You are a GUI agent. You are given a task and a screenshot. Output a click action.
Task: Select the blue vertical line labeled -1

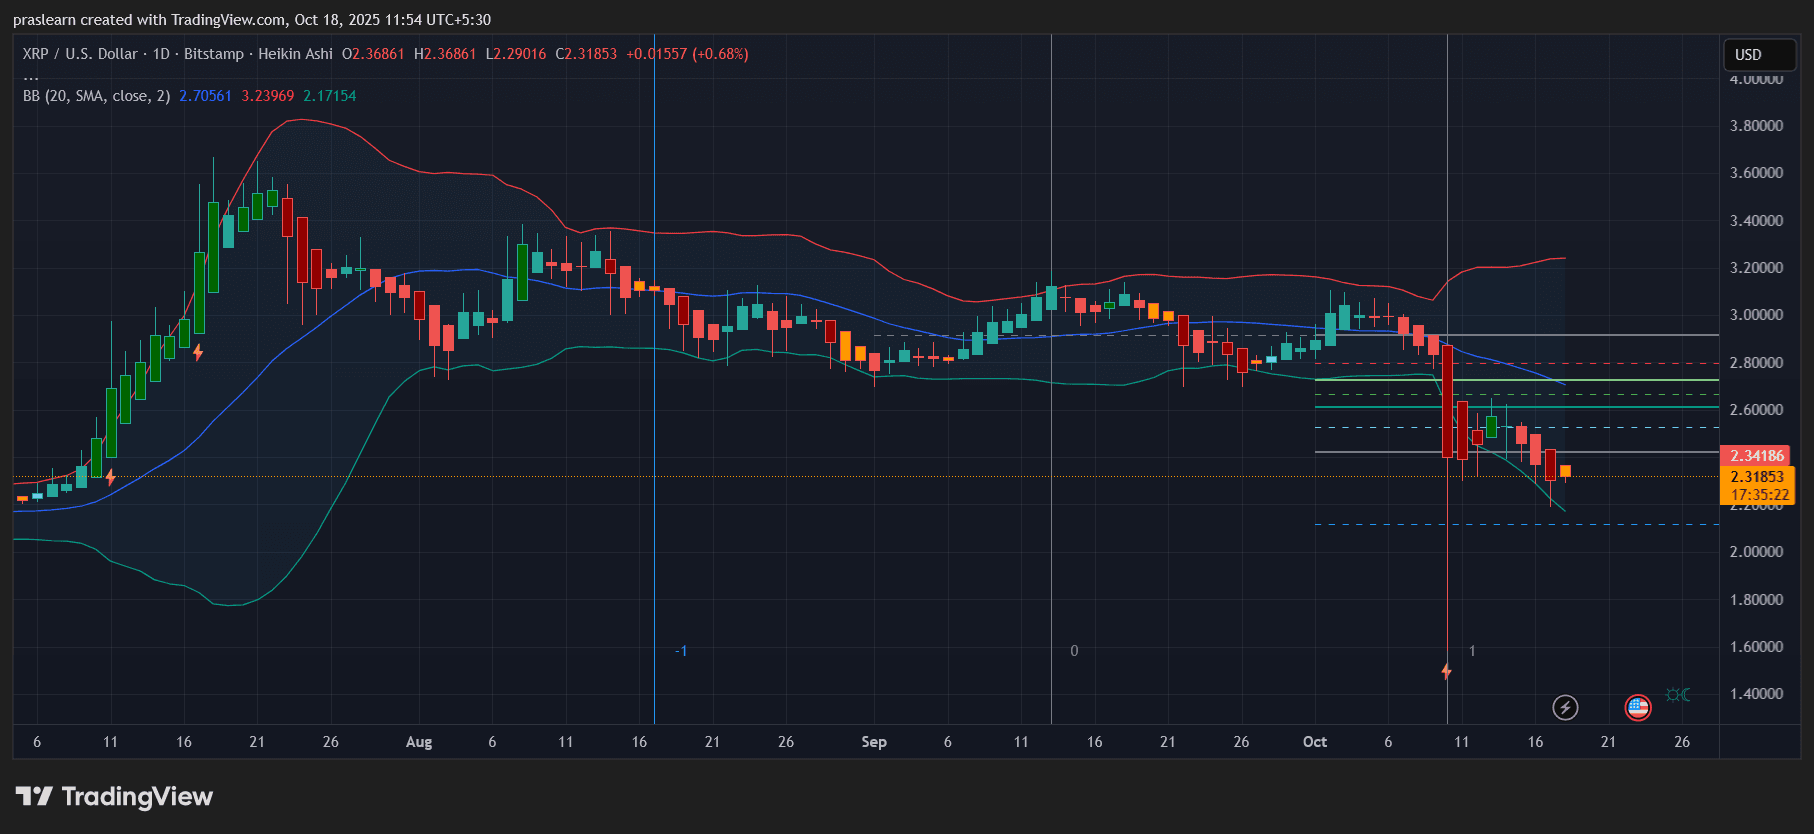click(654, 500)
